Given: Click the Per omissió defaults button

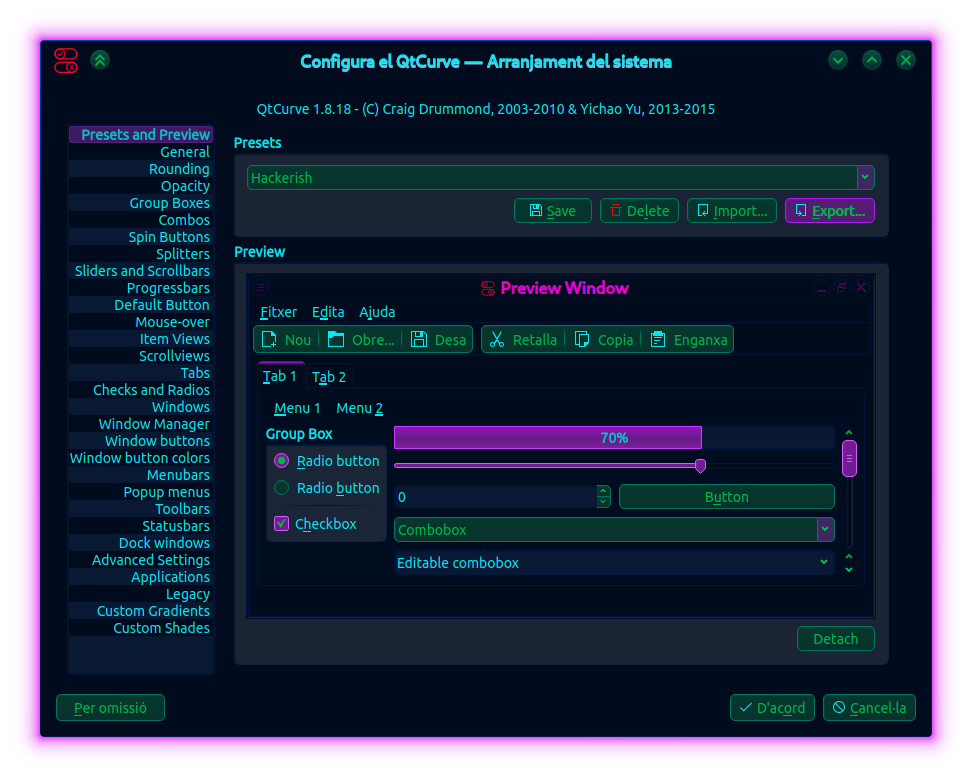Looking at the screenshot, I should (x=110, y=708).
